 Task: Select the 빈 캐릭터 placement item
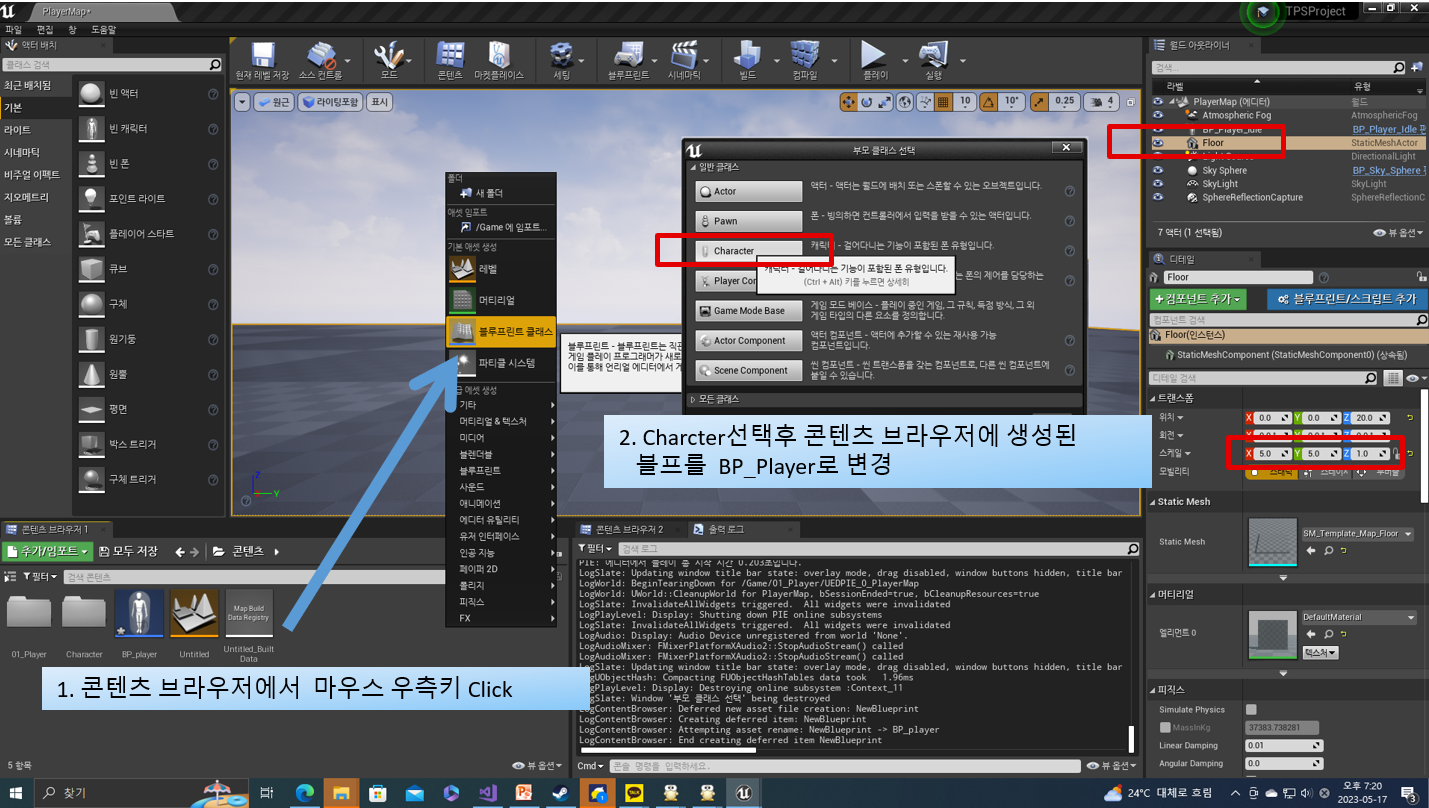[x=148, y=129]
